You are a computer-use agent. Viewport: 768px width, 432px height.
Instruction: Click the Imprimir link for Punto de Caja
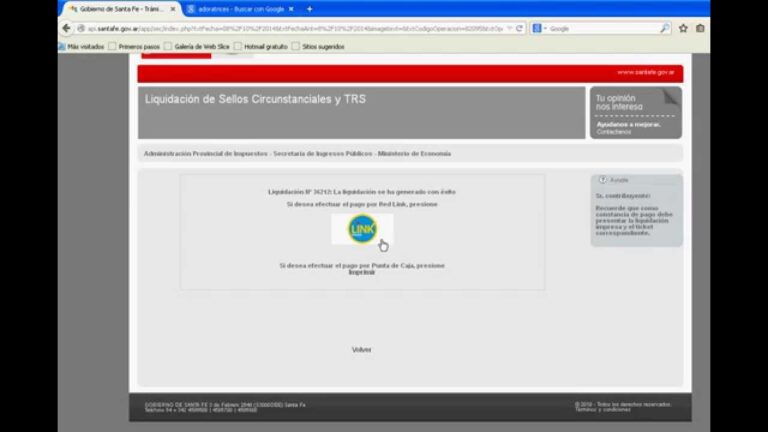(x=362, y=272)
